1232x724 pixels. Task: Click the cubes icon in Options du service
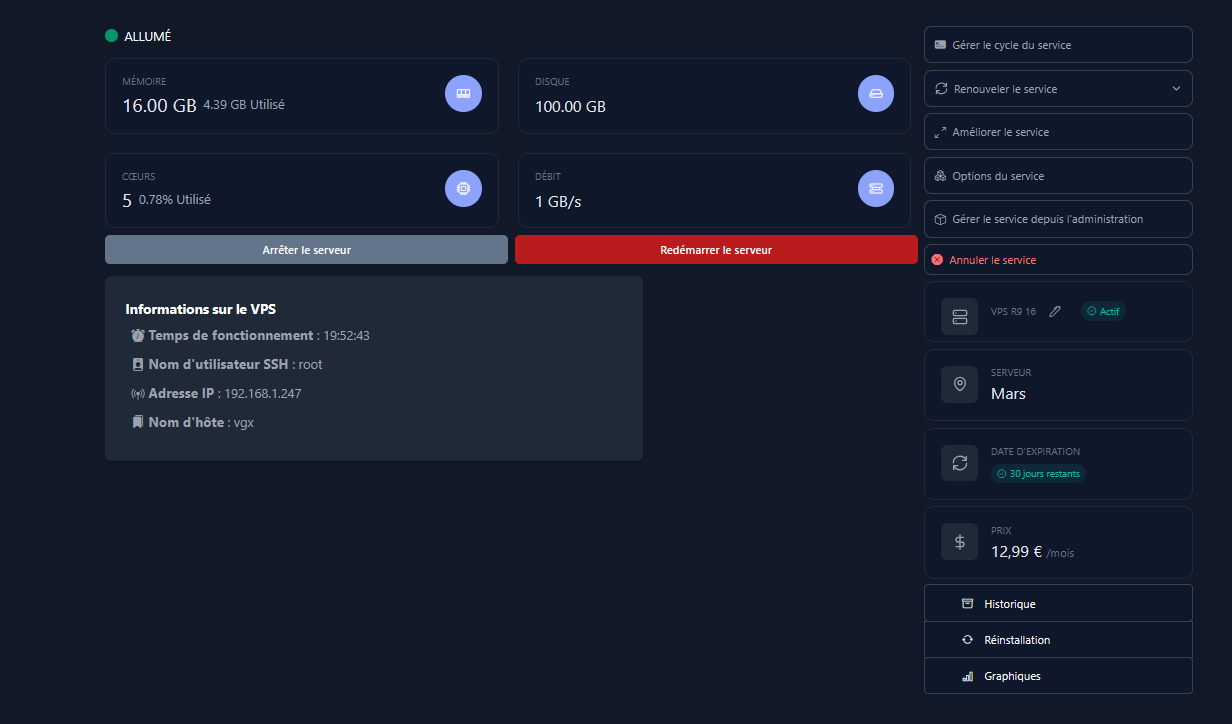pos(940,176)
